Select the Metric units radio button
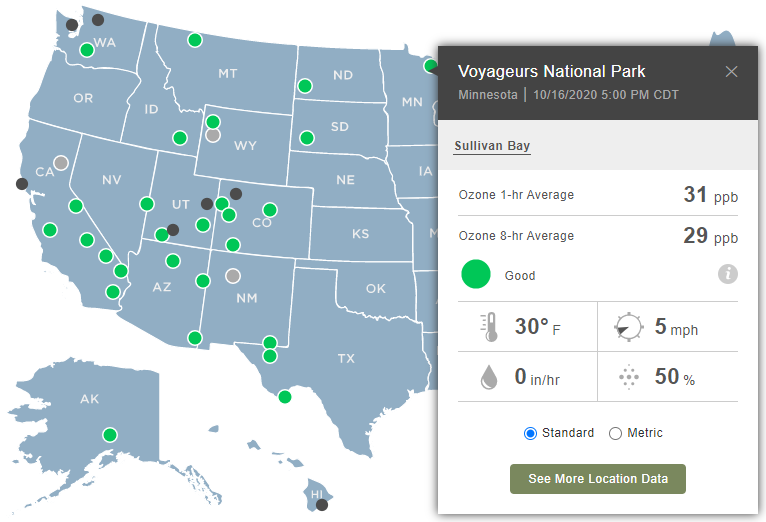 615,433
